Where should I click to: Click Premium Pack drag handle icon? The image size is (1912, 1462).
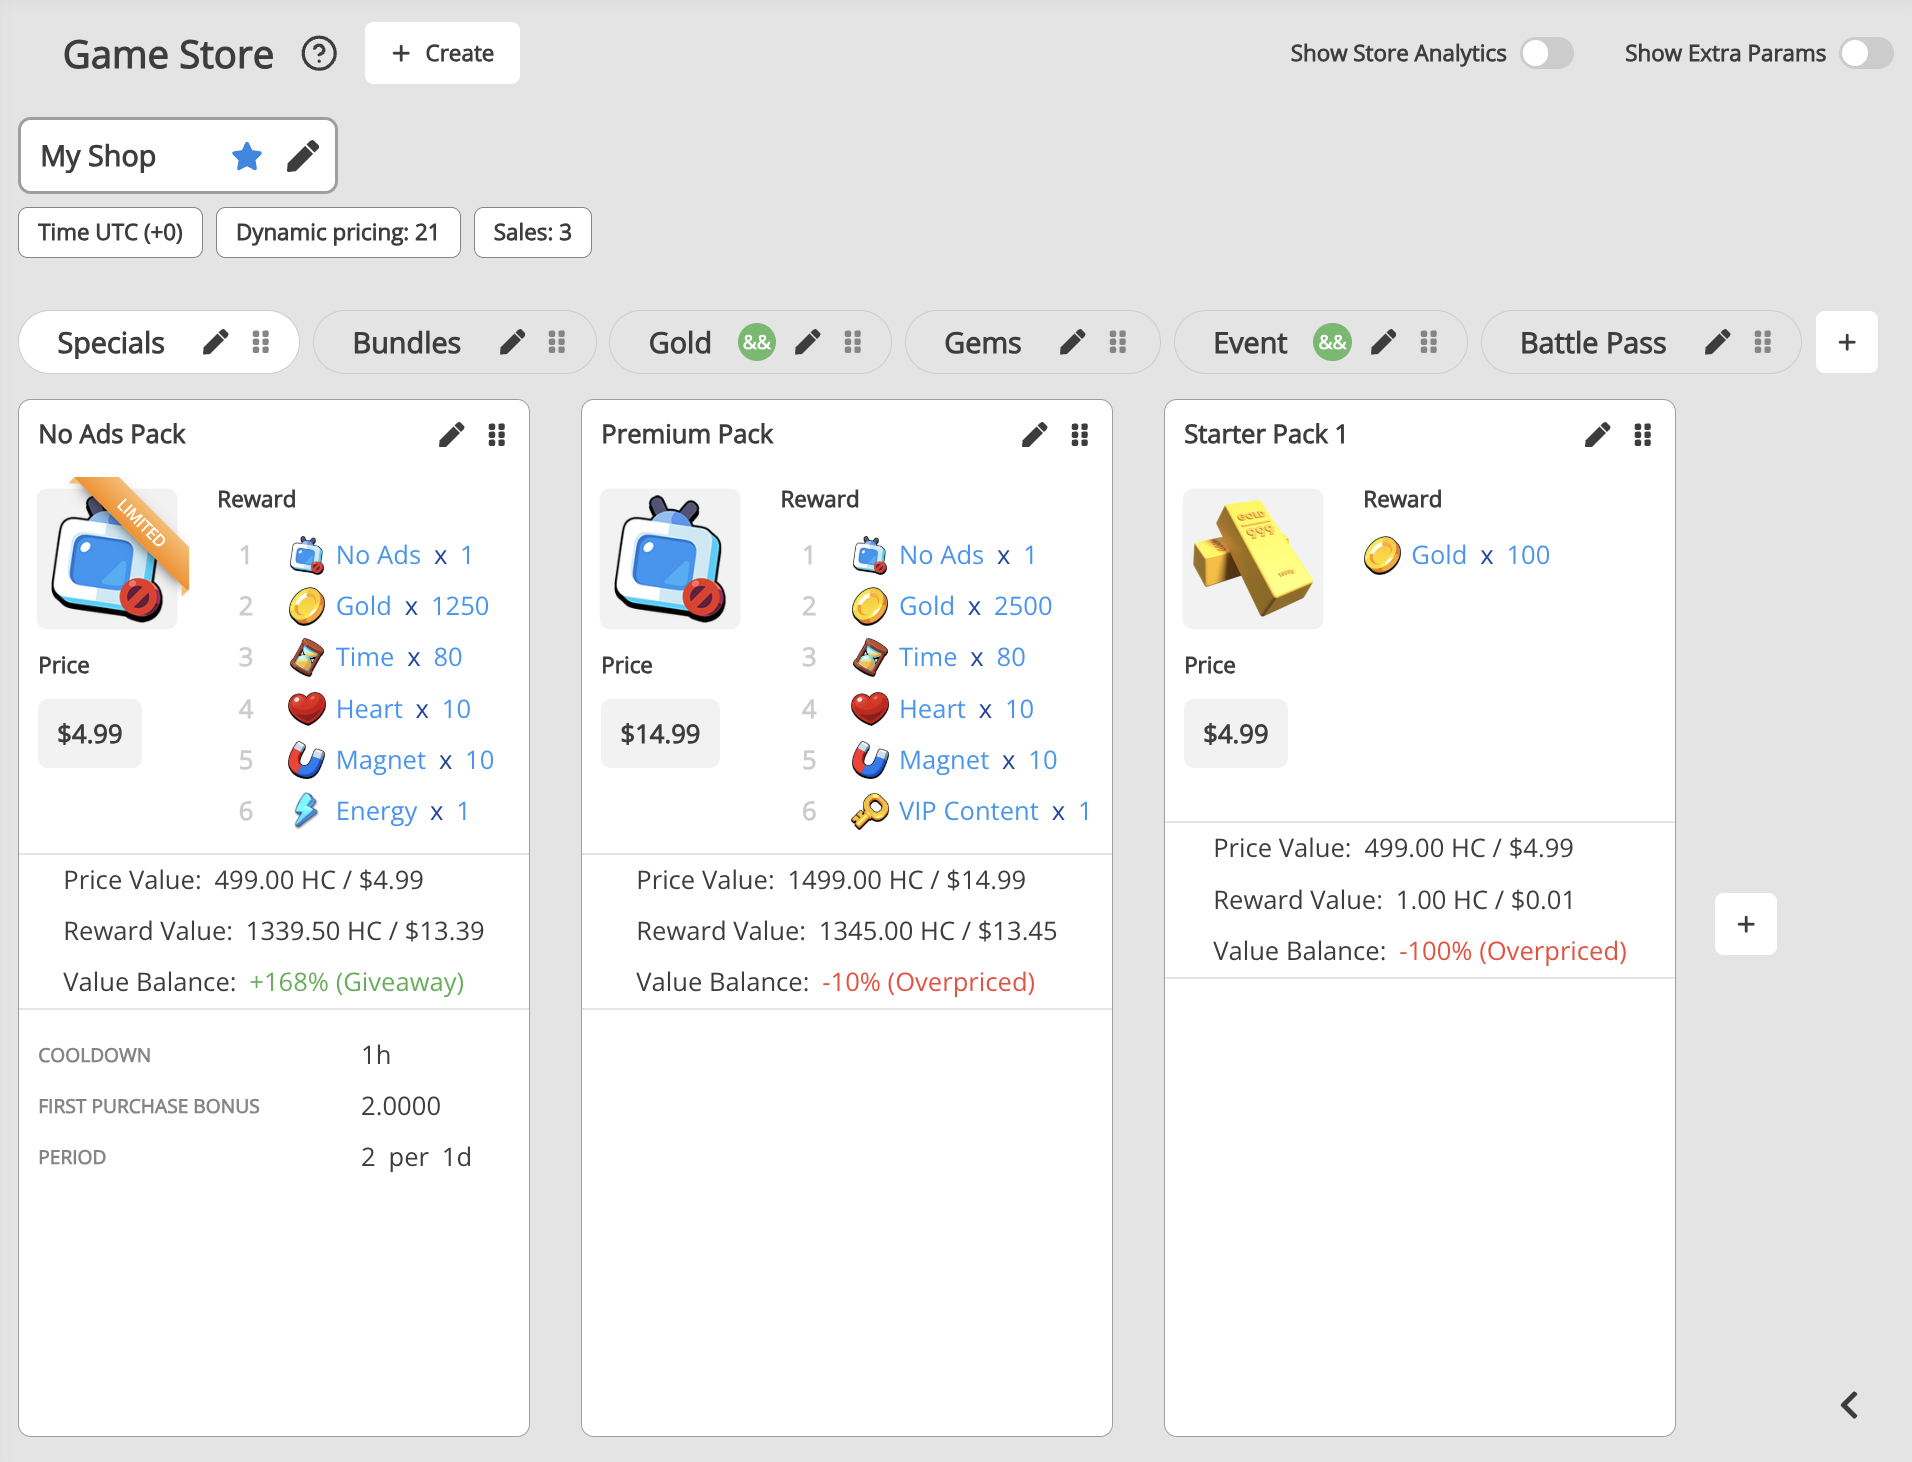tap(1079, 435)
